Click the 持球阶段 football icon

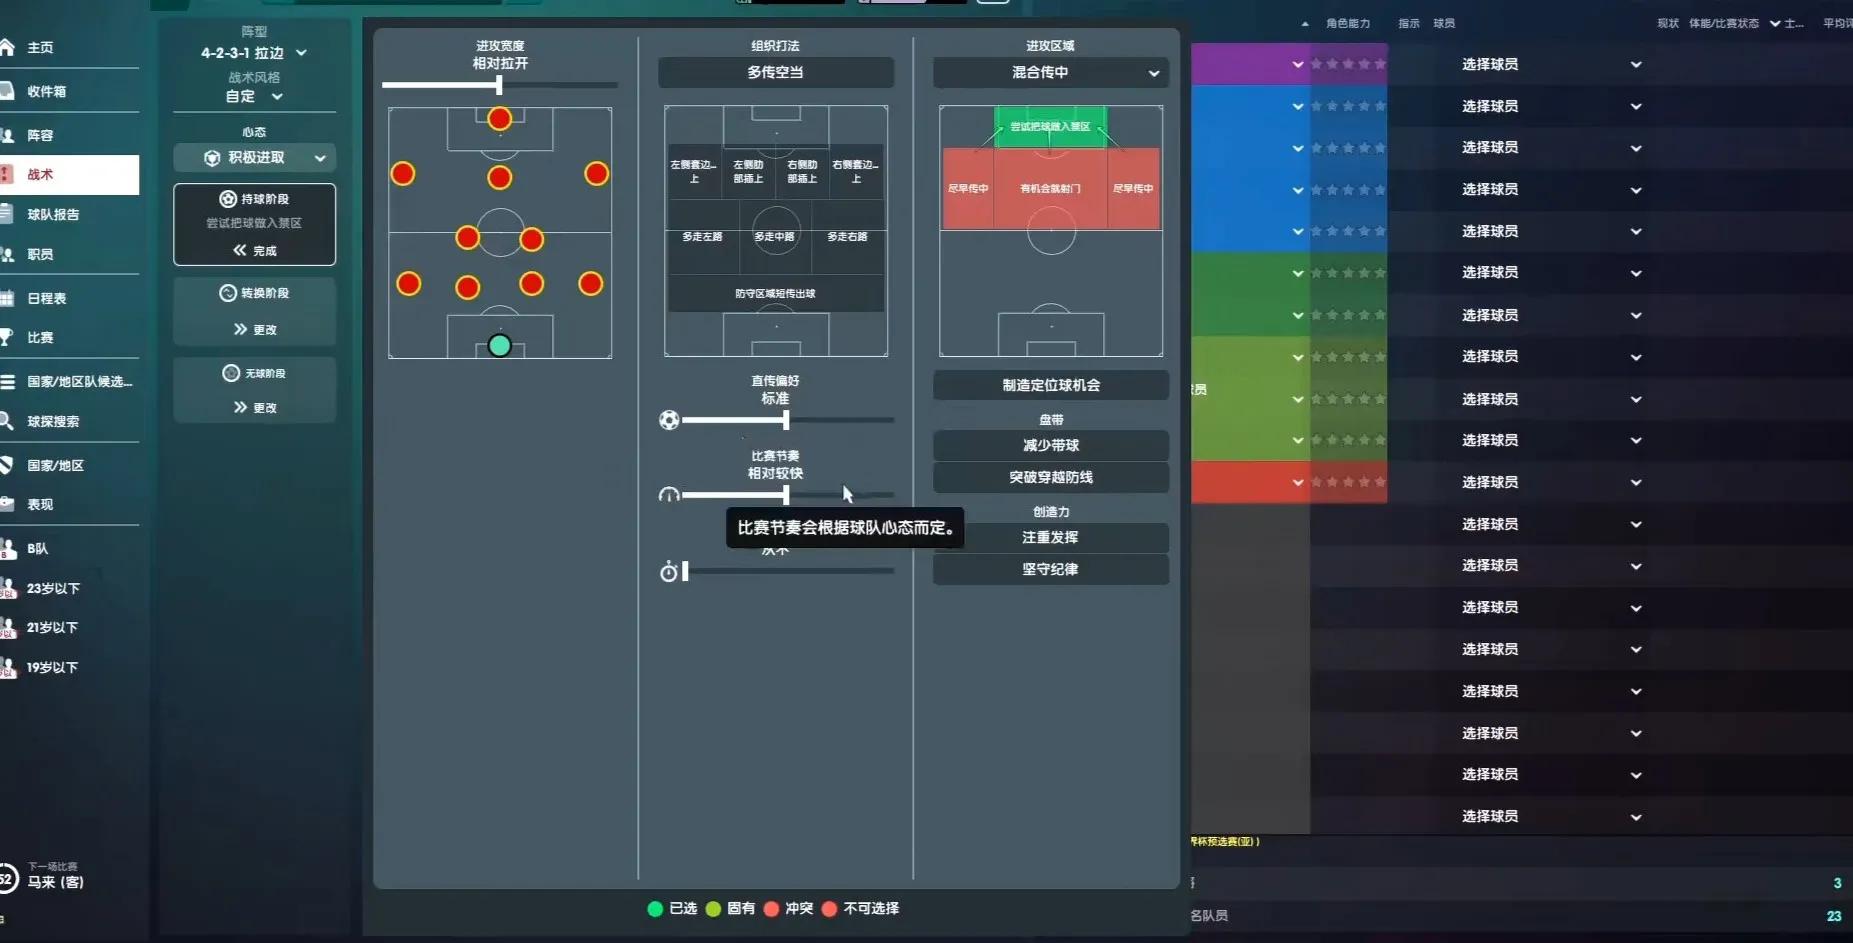(x=228, y=199)
